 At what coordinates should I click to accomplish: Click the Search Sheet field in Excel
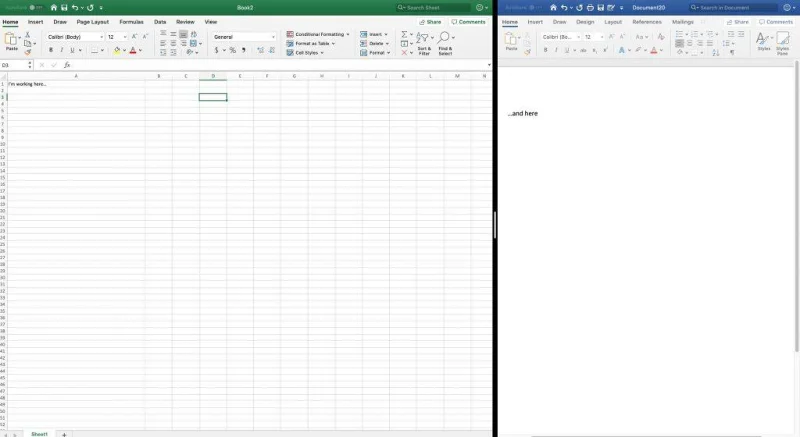(x=432, y=7)
